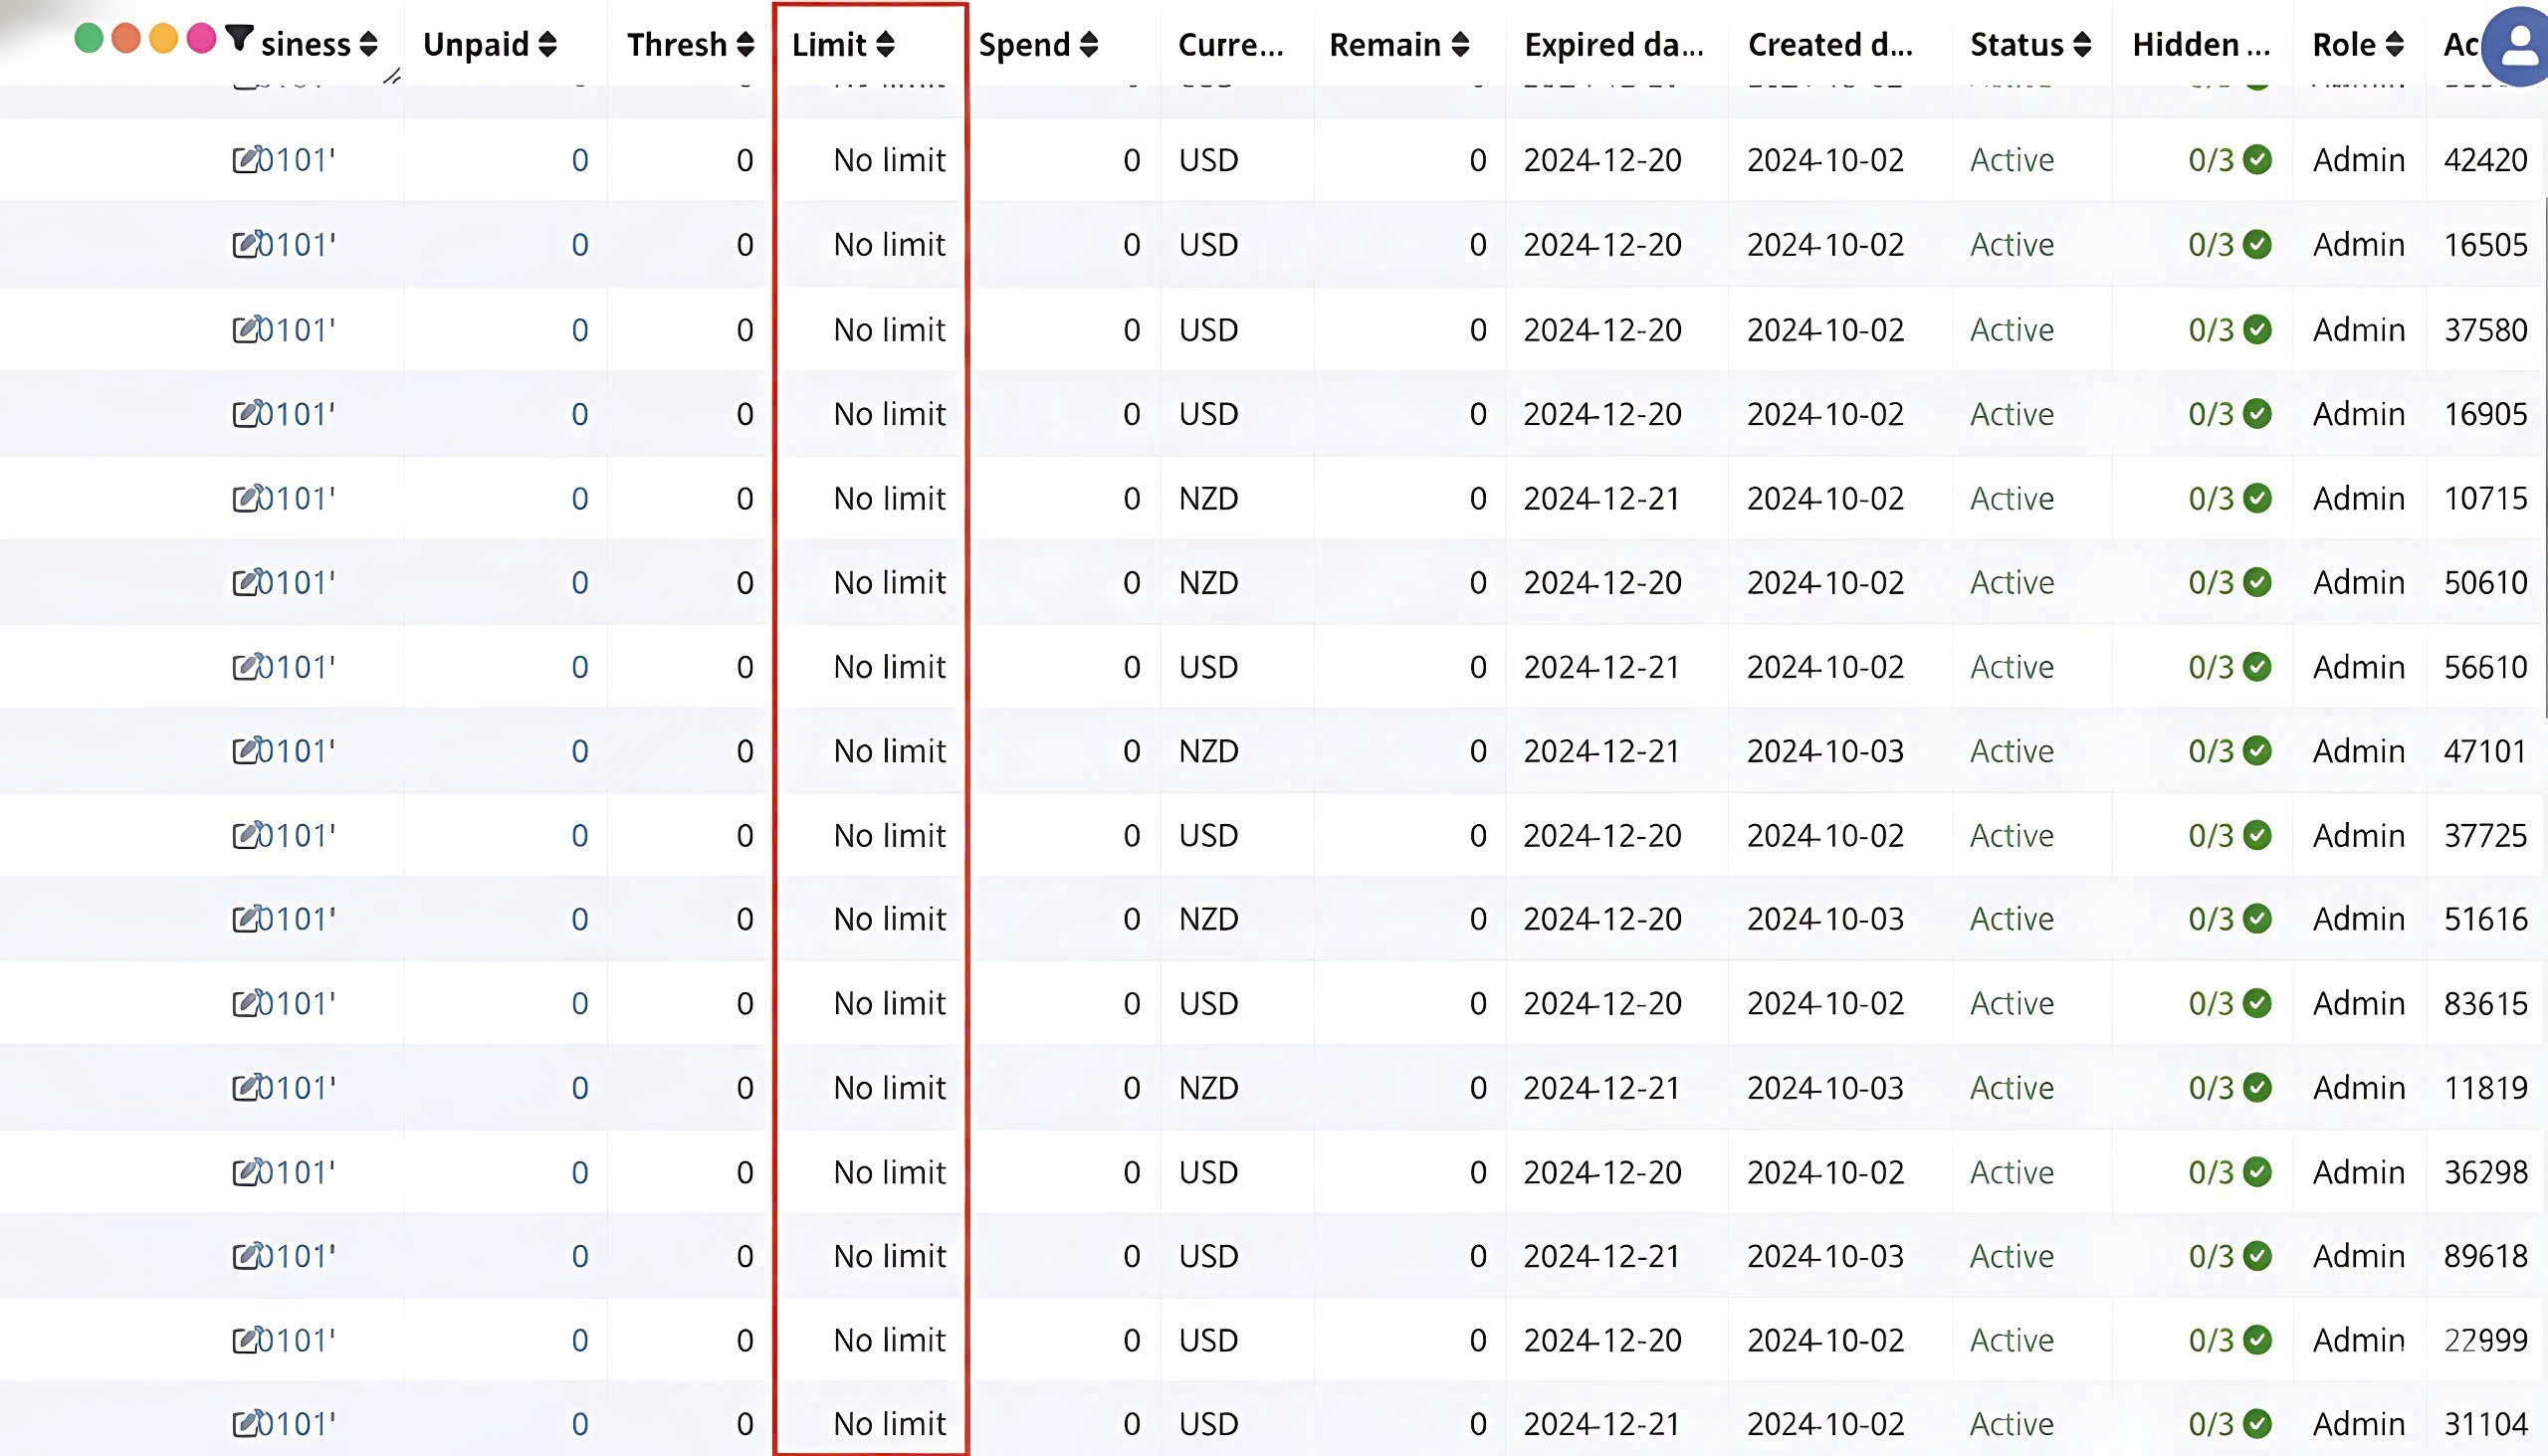The height and width of the screenshot is (1456, 2548).
Task: Sort the table by Thresh column
Action: point(745,44)
